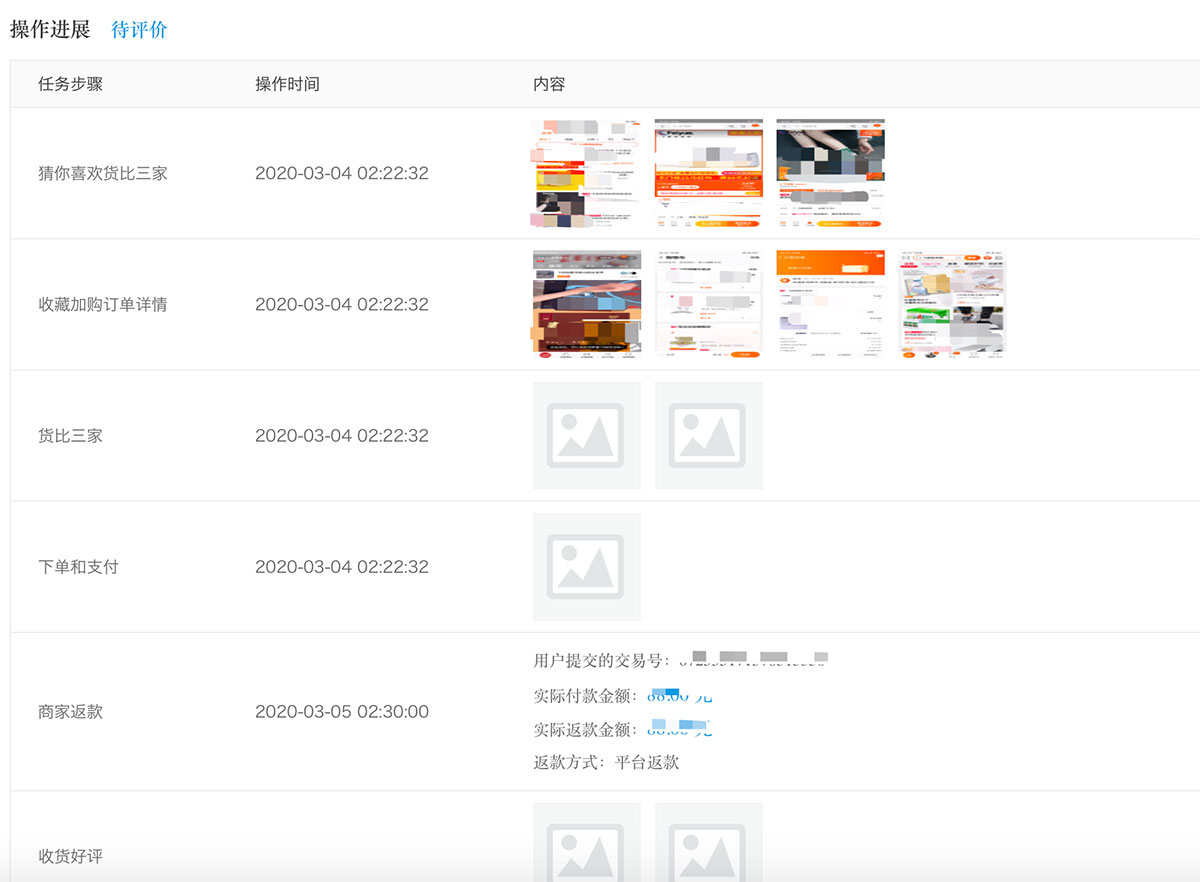
Task: View second thumbnail in 收藏加购订单详情 row
Action: point(708,304)
